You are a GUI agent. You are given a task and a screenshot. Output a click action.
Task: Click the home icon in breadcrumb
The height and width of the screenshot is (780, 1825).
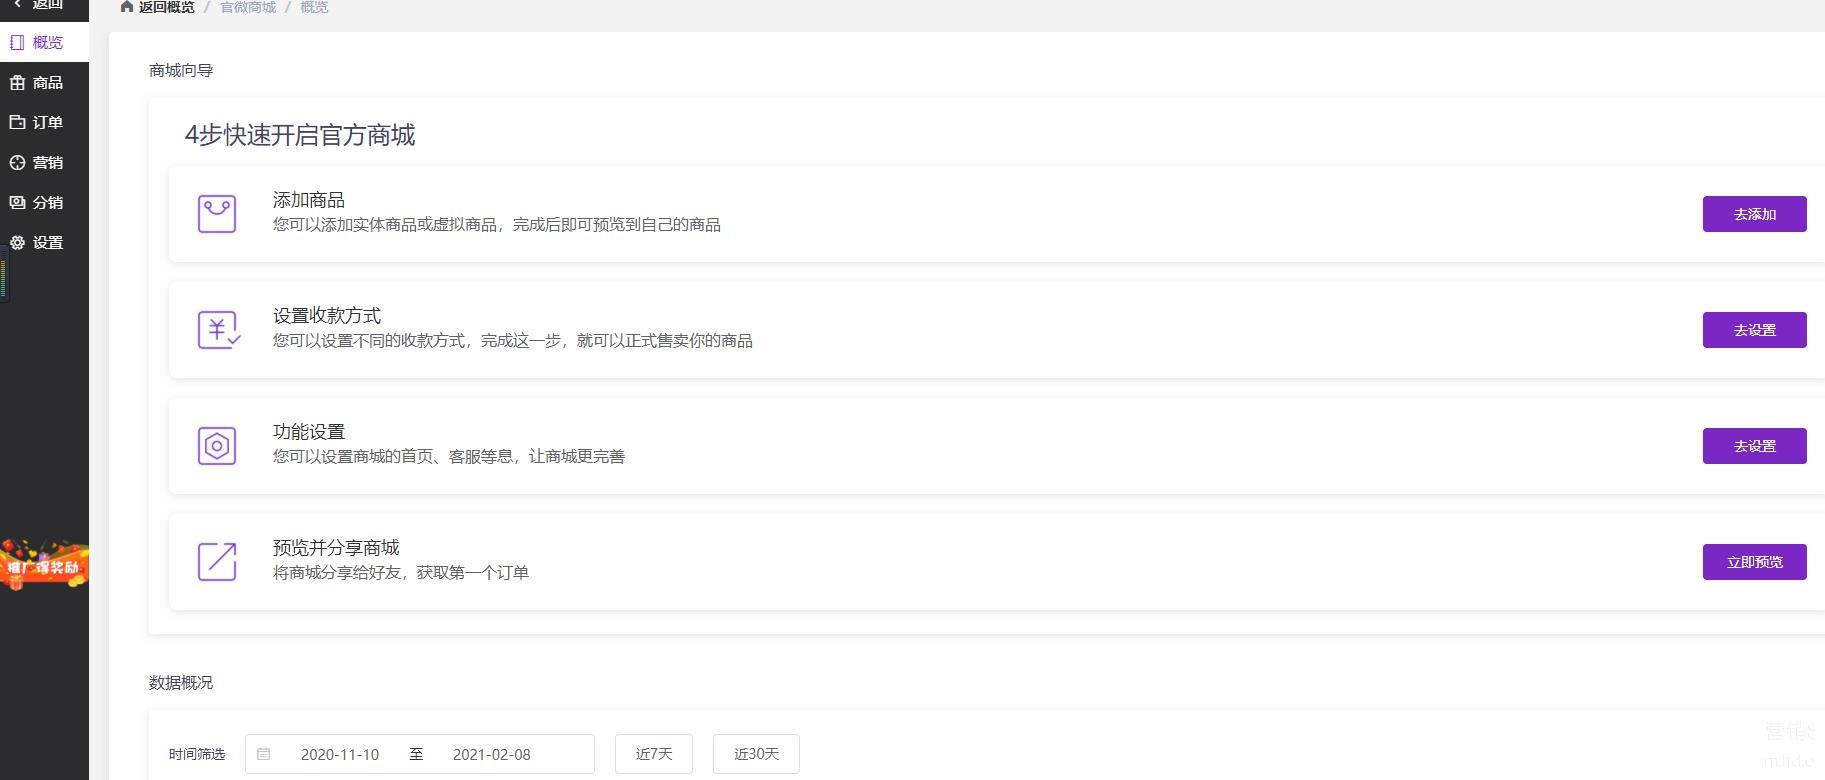(x=127, y=7)
